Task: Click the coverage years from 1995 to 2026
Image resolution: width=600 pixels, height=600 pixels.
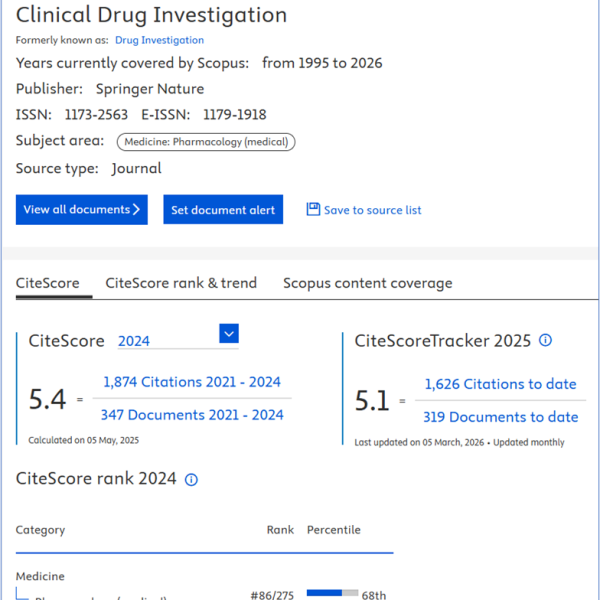Action: (x=322, y=63)
